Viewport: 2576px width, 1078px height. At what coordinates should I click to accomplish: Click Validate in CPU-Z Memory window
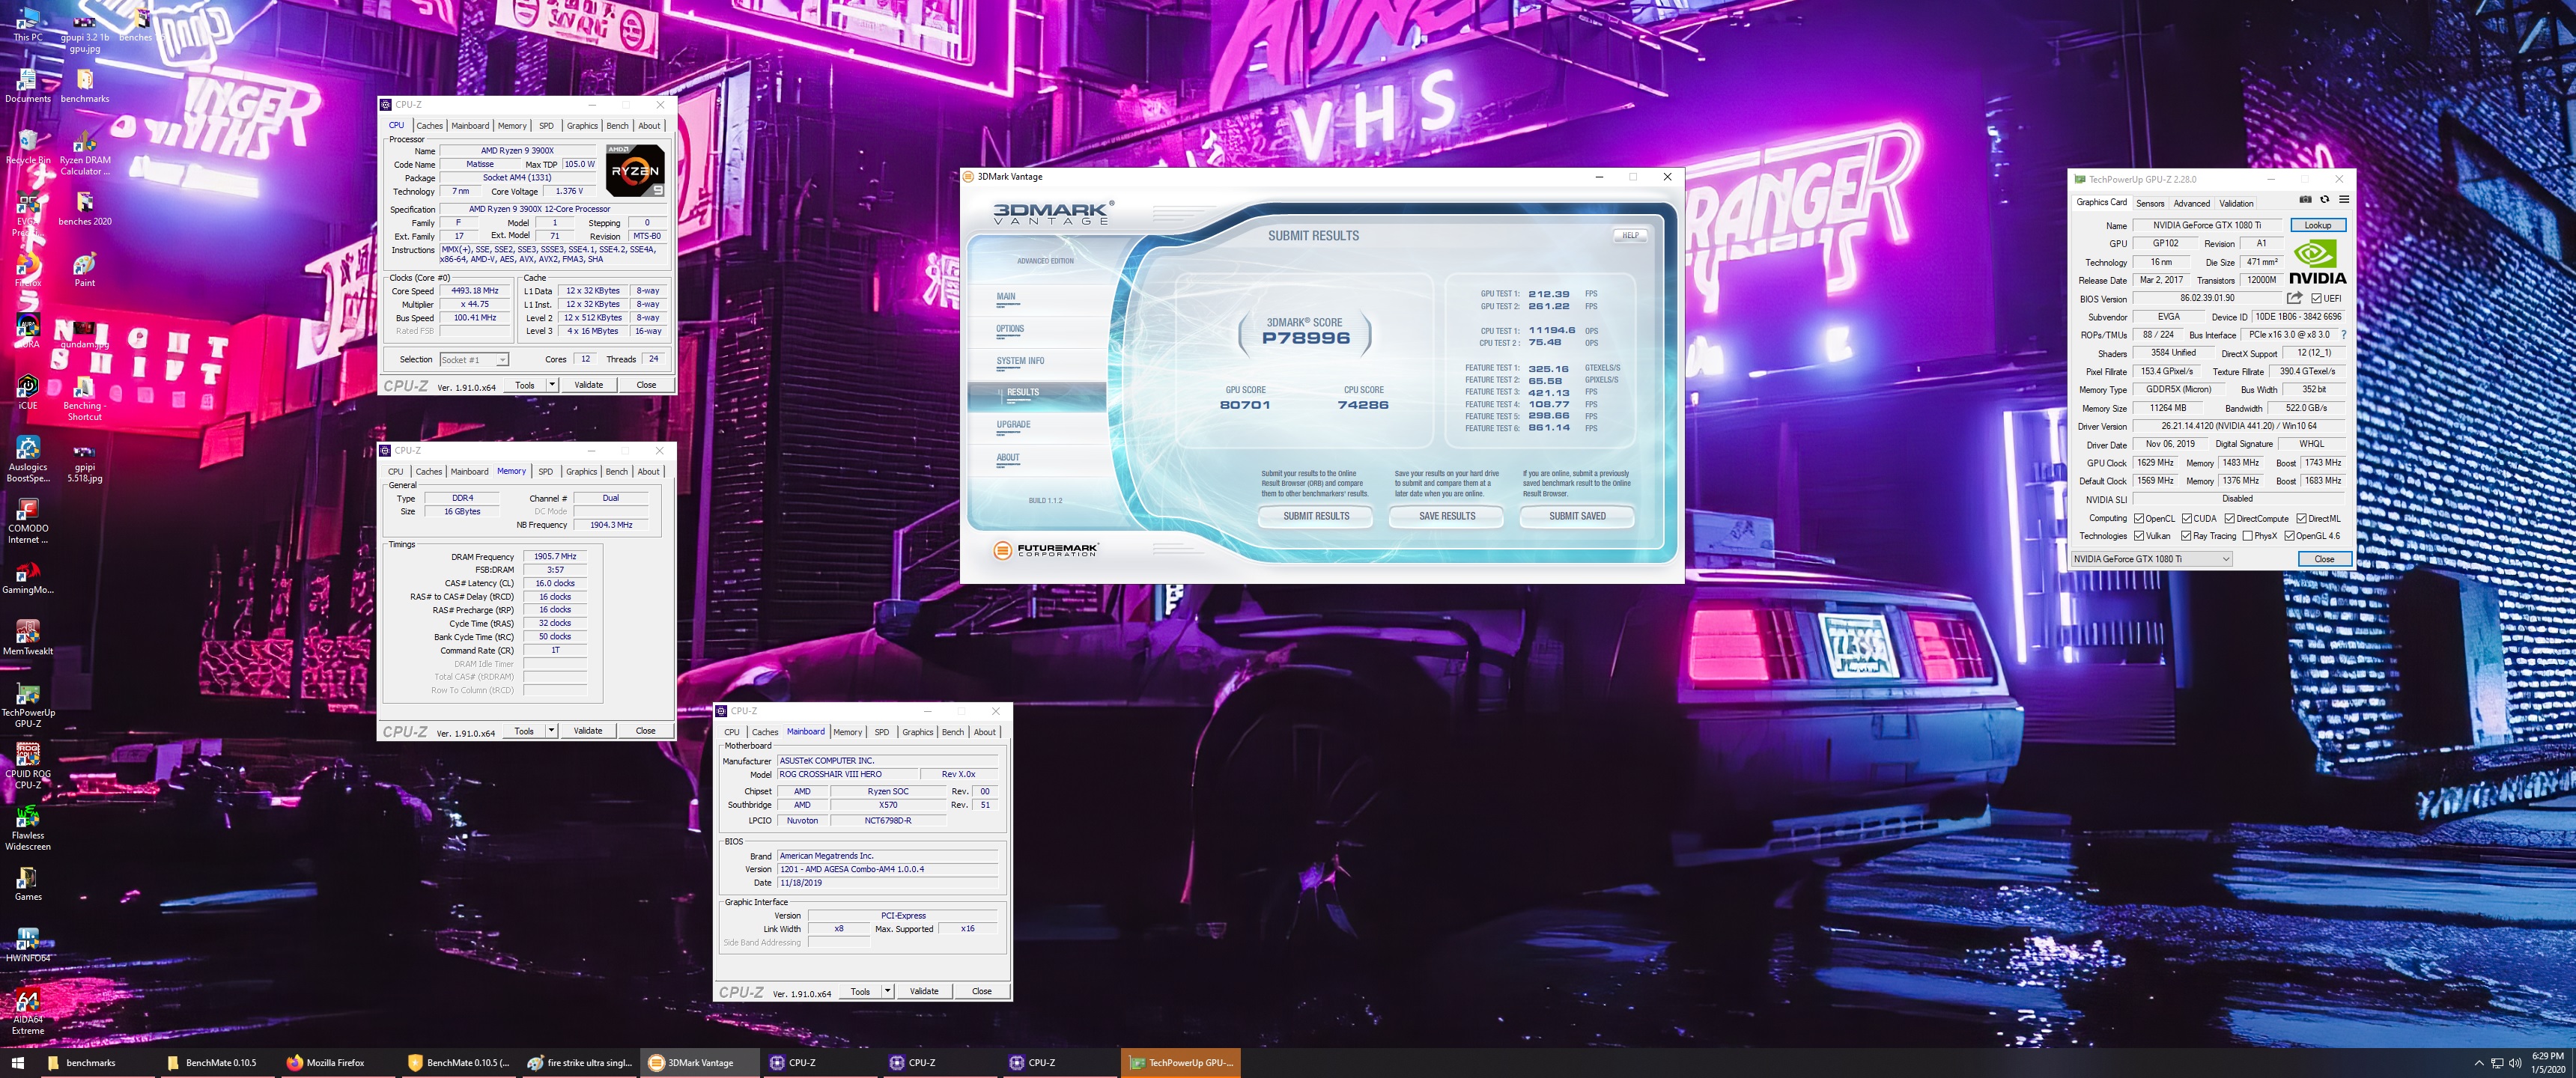(x=588, y=731)
